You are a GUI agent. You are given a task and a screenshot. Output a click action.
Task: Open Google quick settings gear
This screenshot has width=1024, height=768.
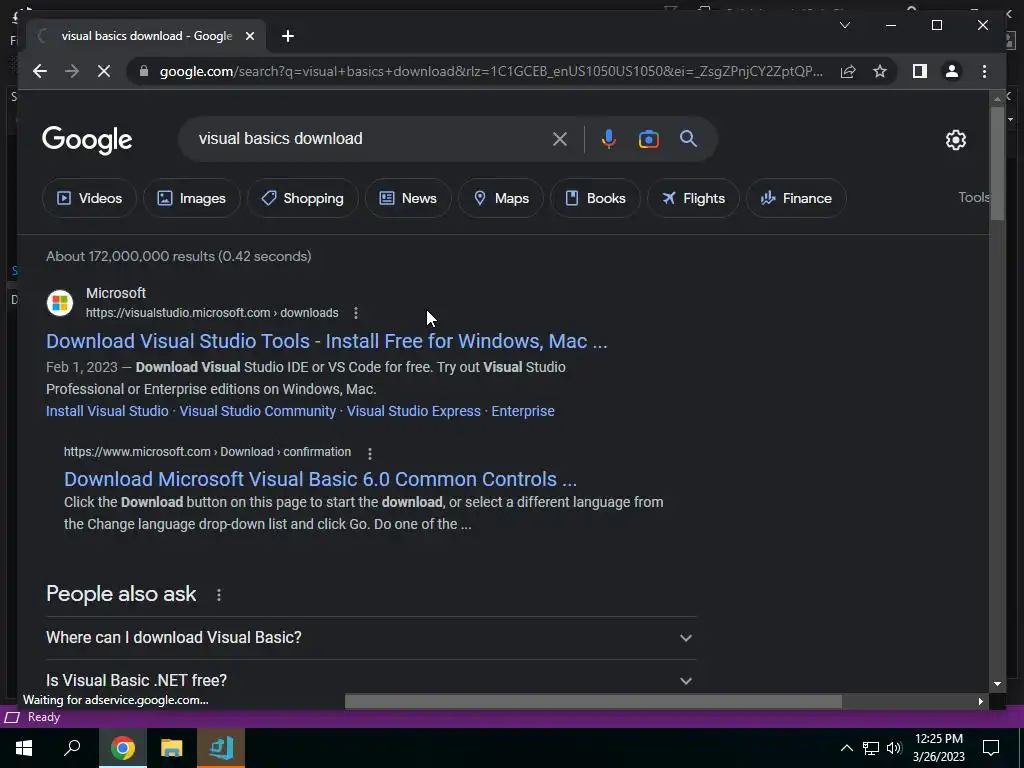click(955, 139)
